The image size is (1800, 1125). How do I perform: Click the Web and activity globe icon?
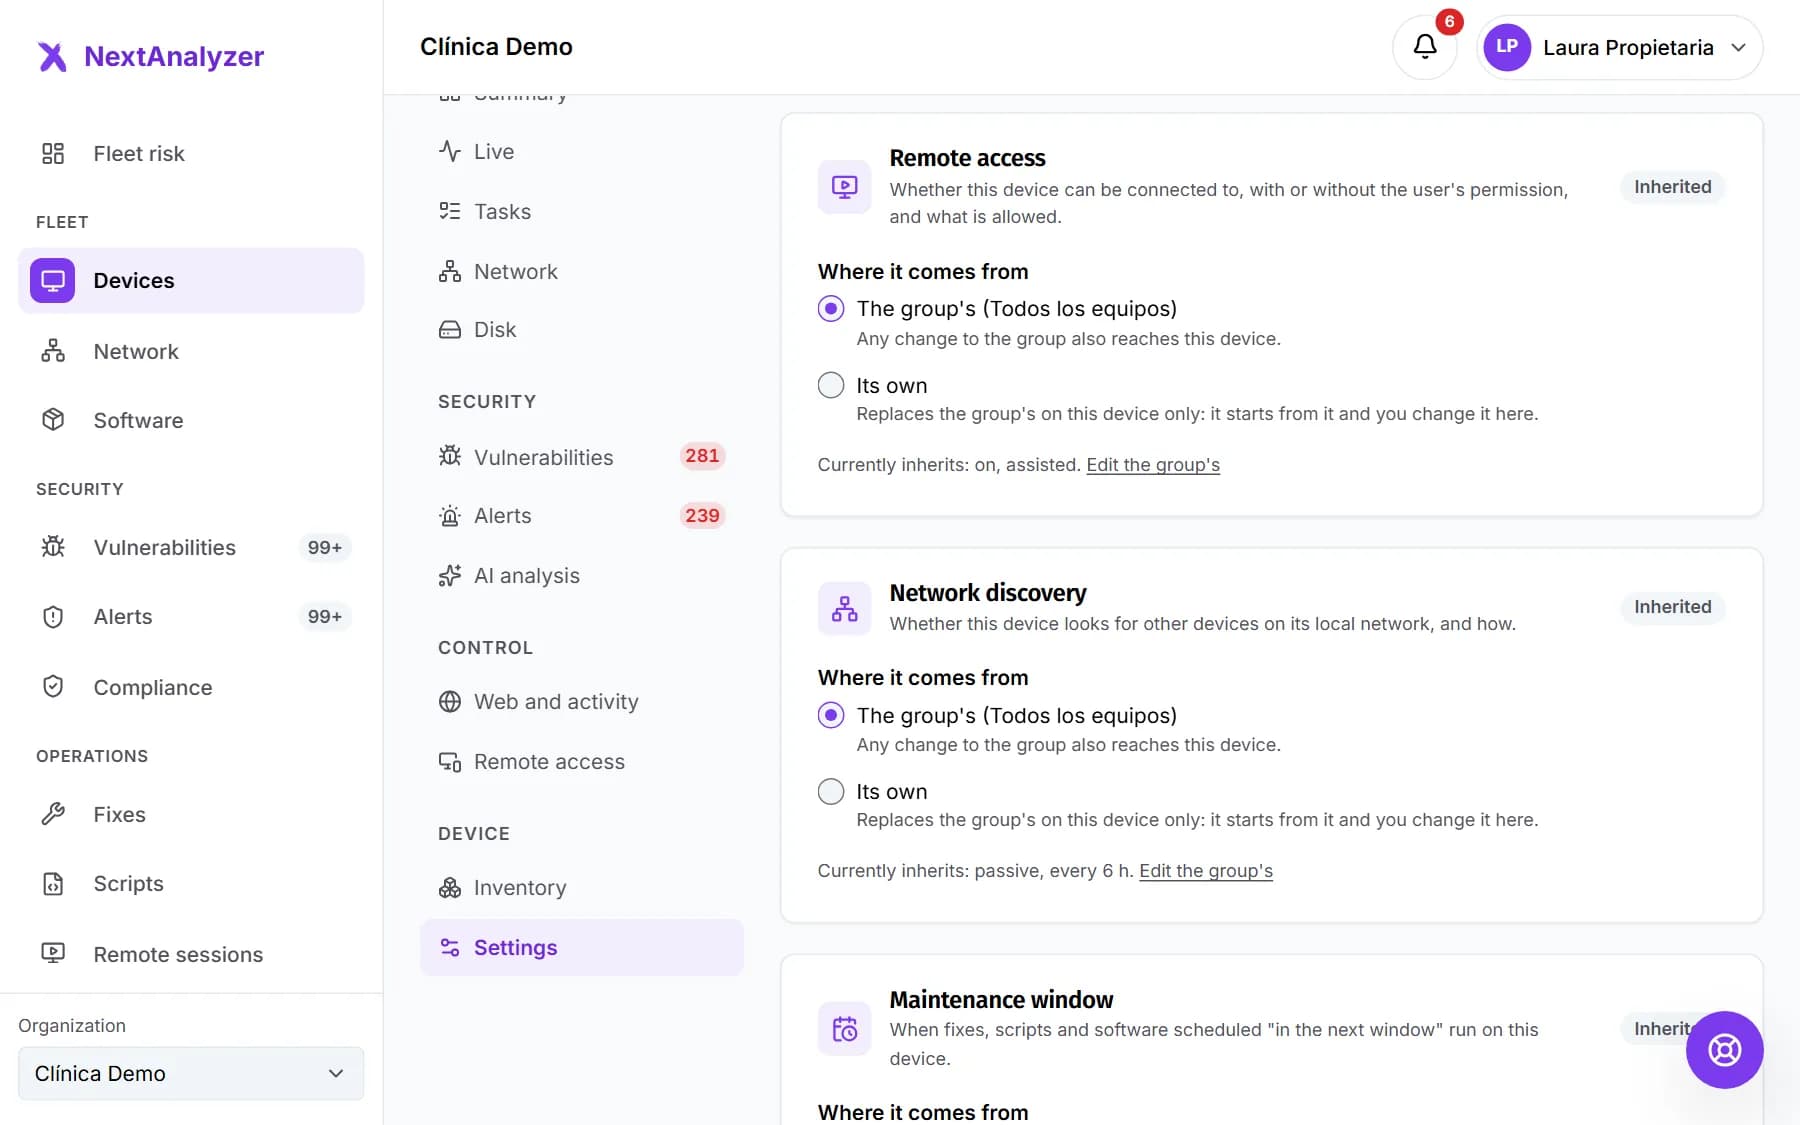(450, 701)
